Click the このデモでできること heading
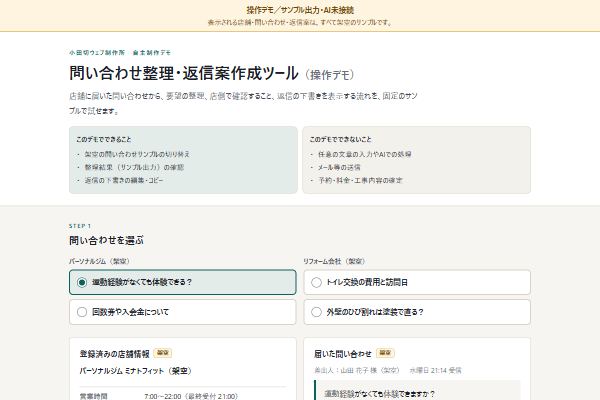Image resolution: width=600 pixels, height=400 pixels. 104,139
